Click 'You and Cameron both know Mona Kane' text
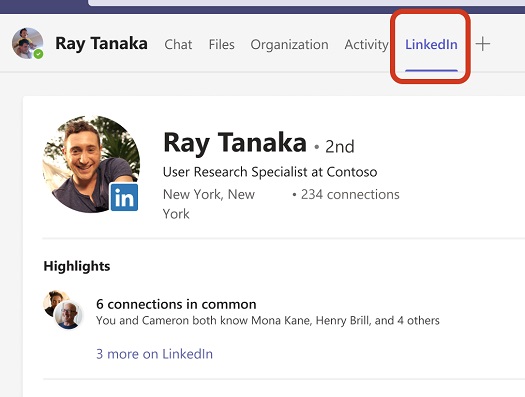525x397 pixels. (x=204, y=320)
